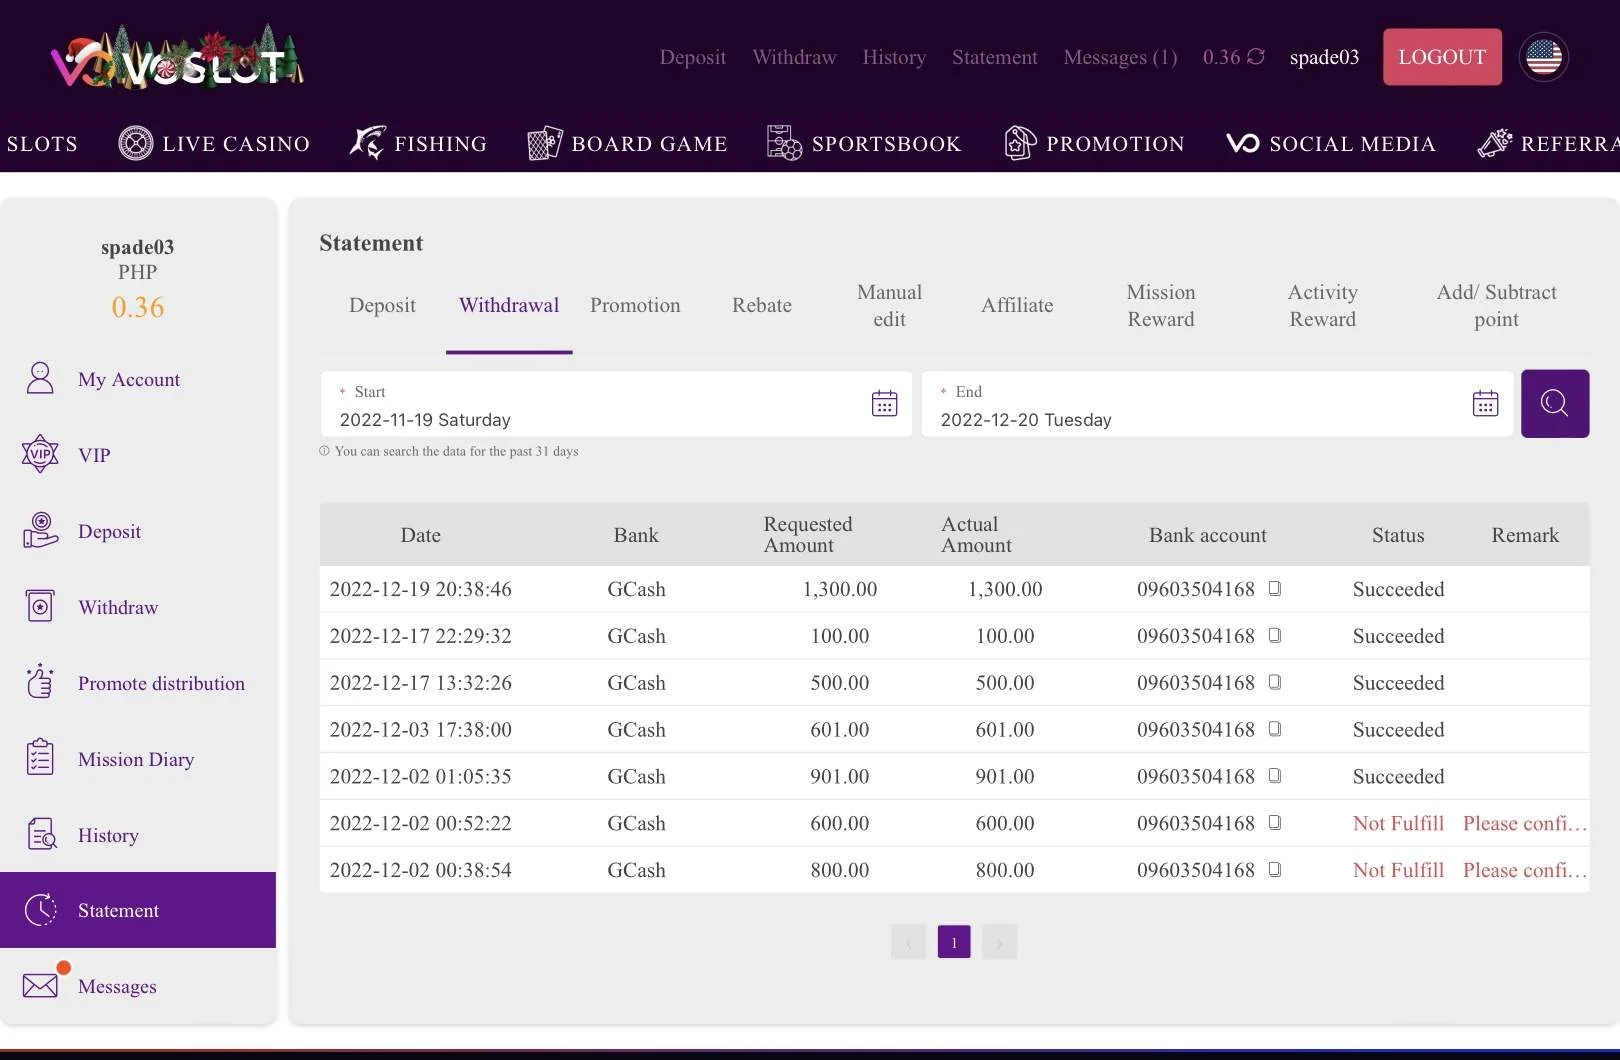
Task: Click spade03 username in header
Action: click(1324, 57)
